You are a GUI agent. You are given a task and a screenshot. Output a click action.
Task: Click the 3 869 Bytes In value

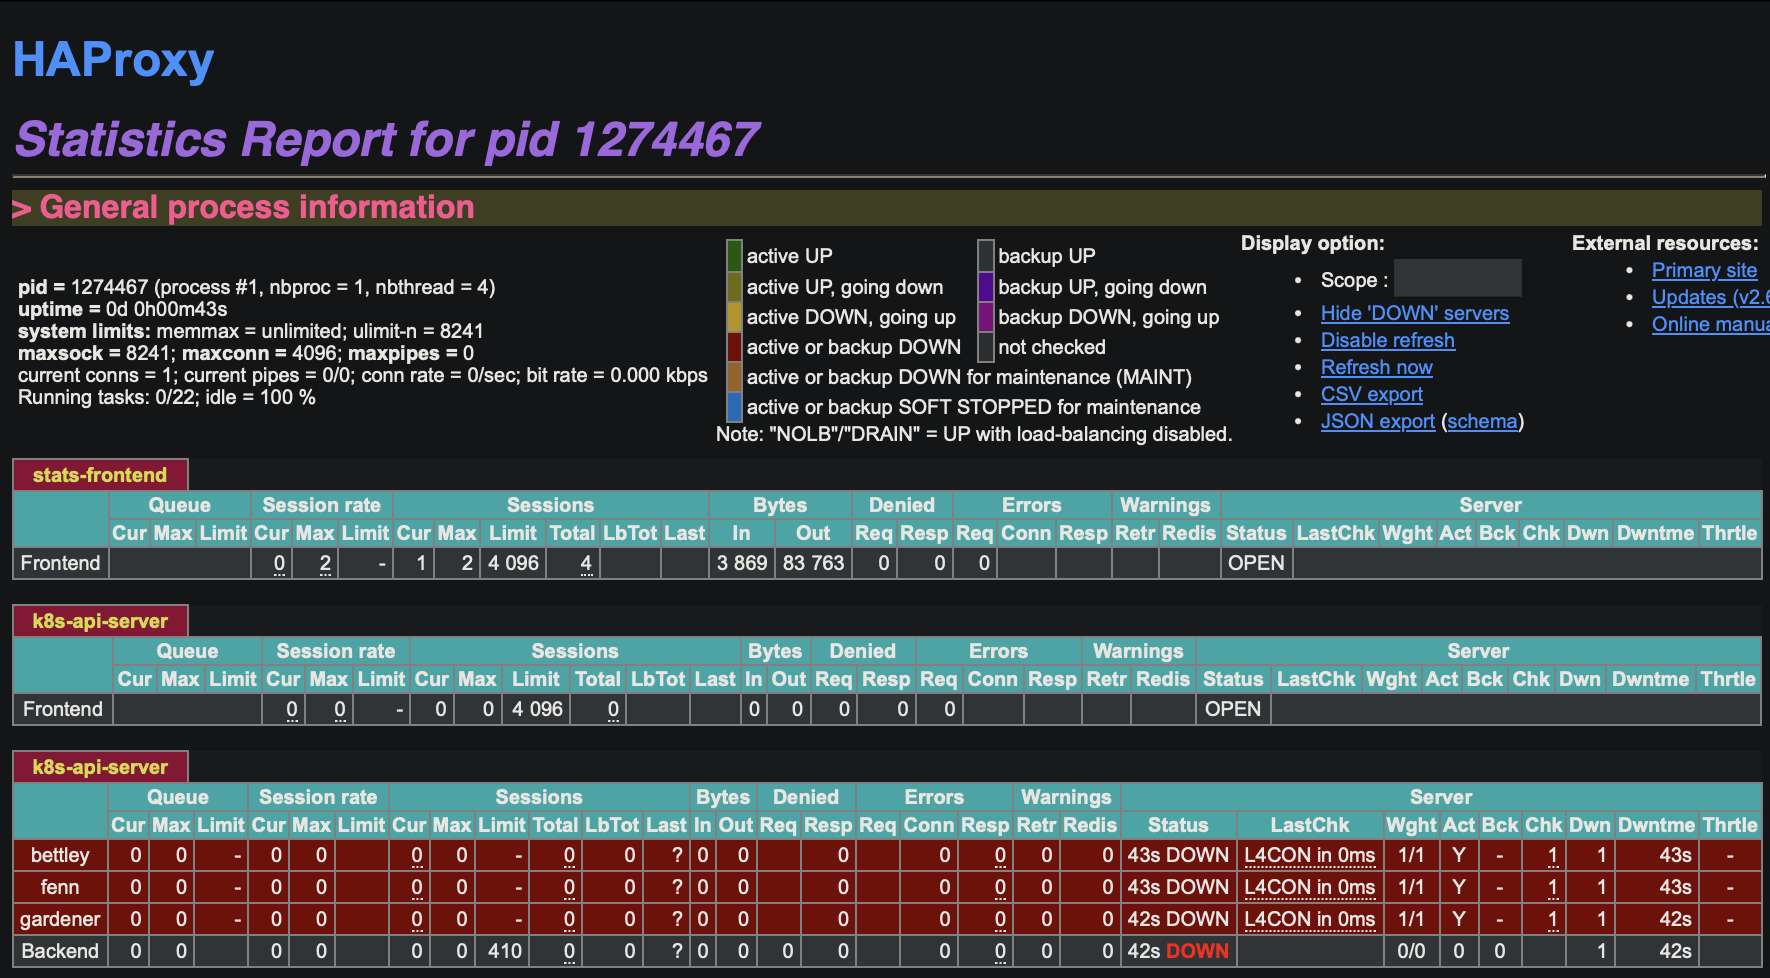742,563
